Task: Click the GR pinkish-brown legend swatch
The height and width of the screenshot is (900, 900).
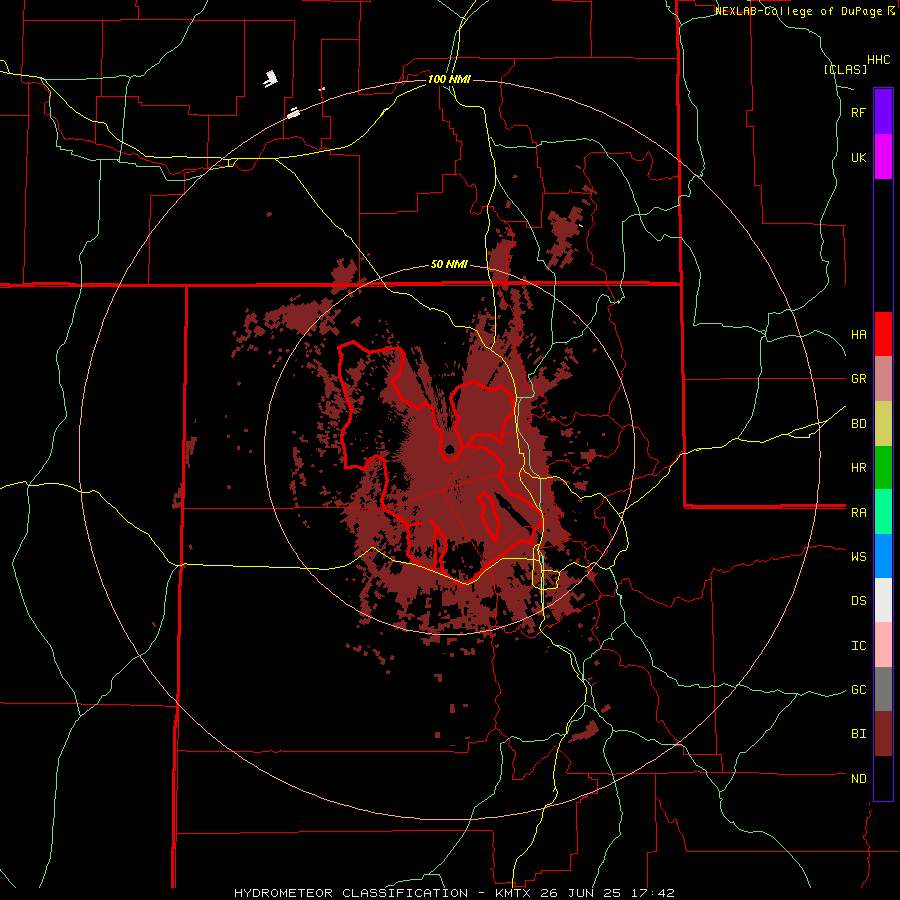Action: 883,379
